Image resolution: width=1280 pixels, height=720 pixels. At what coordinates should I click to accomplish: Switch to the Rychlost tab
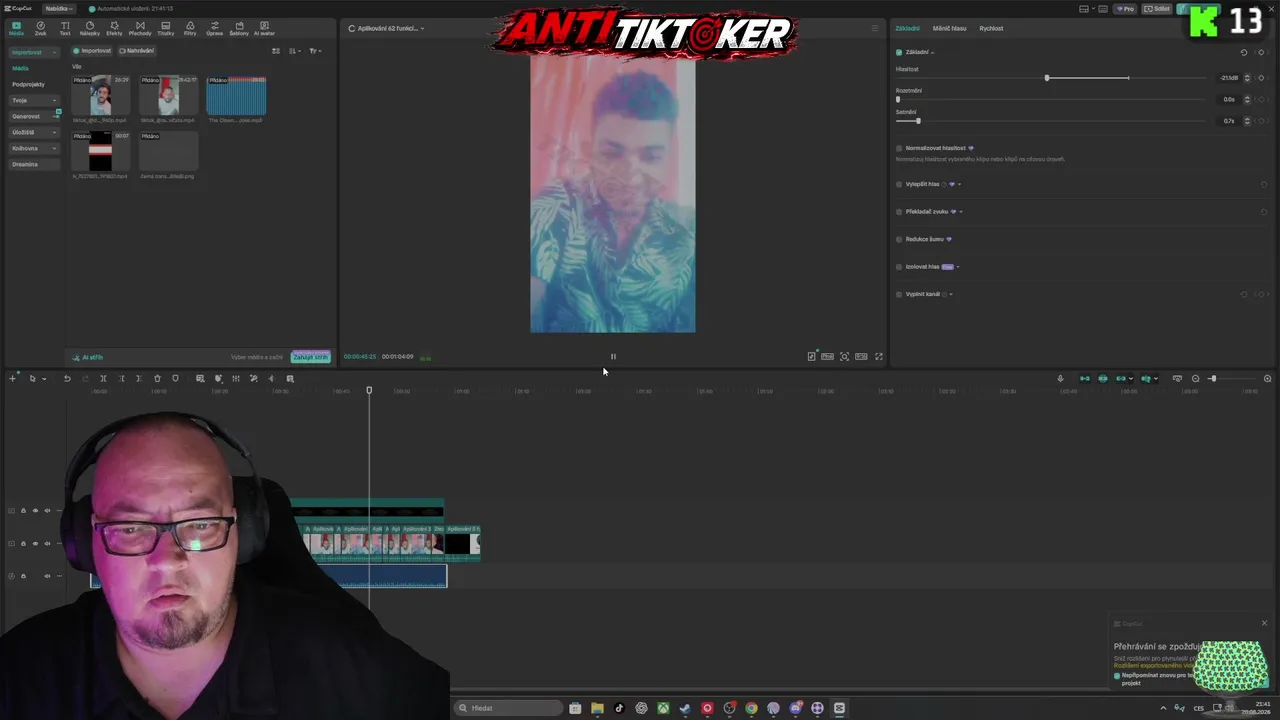tap(991, 28)
